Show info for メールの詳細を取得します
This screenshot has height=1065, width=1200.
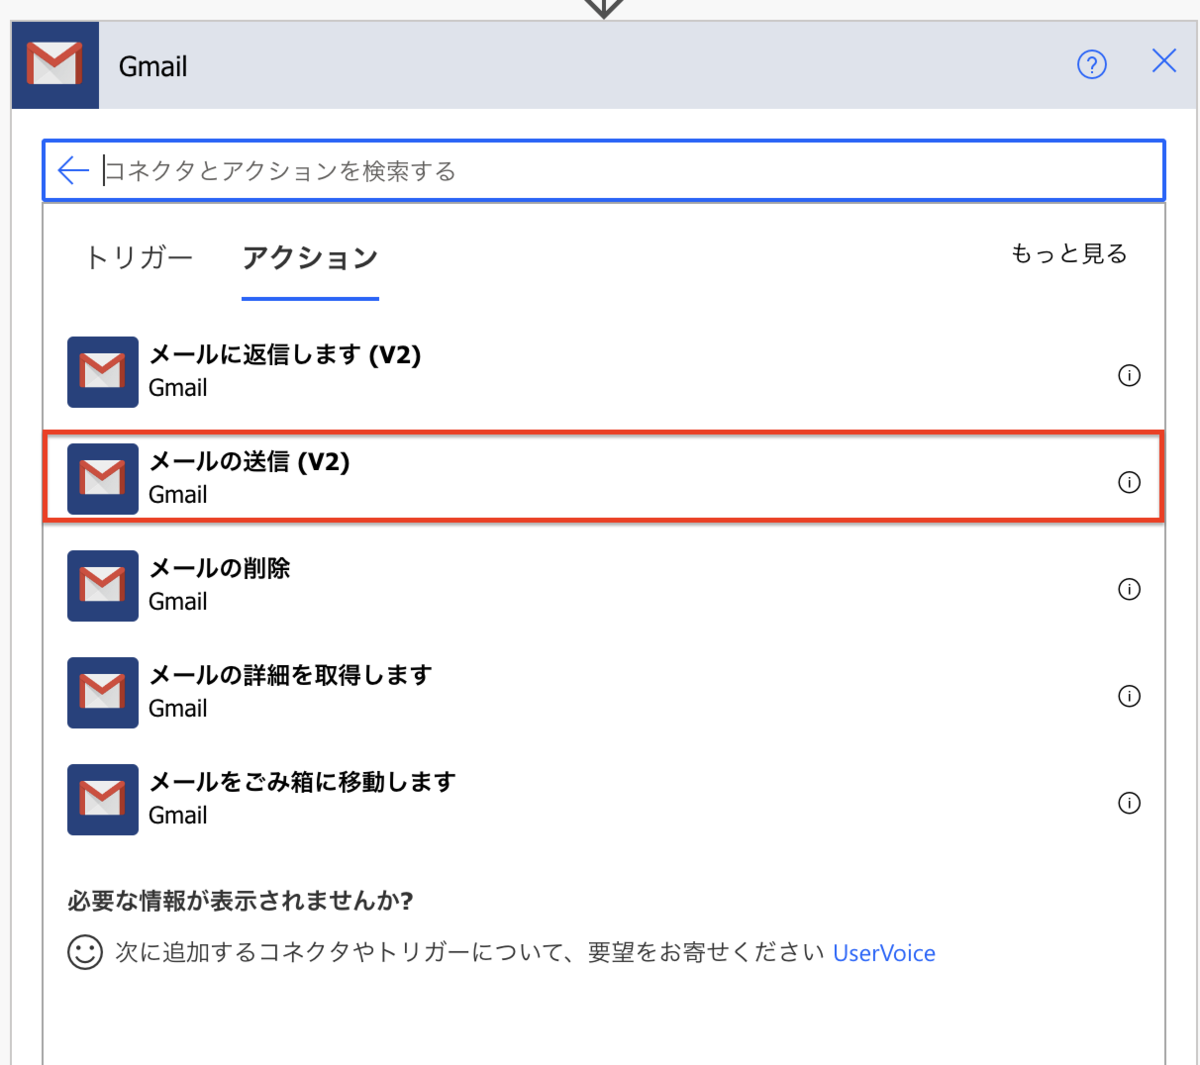click(1129, 697)
